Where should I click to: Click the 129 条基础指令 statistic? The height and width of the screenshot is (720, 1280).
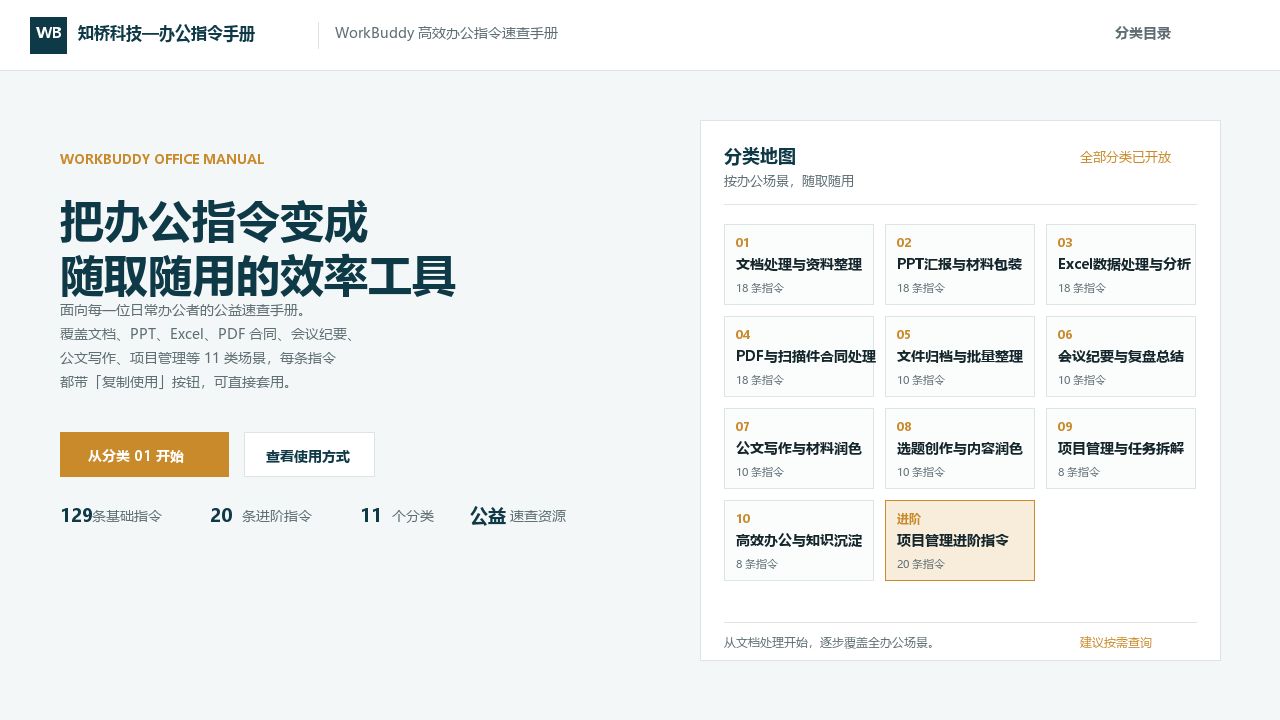pos(111,516)
